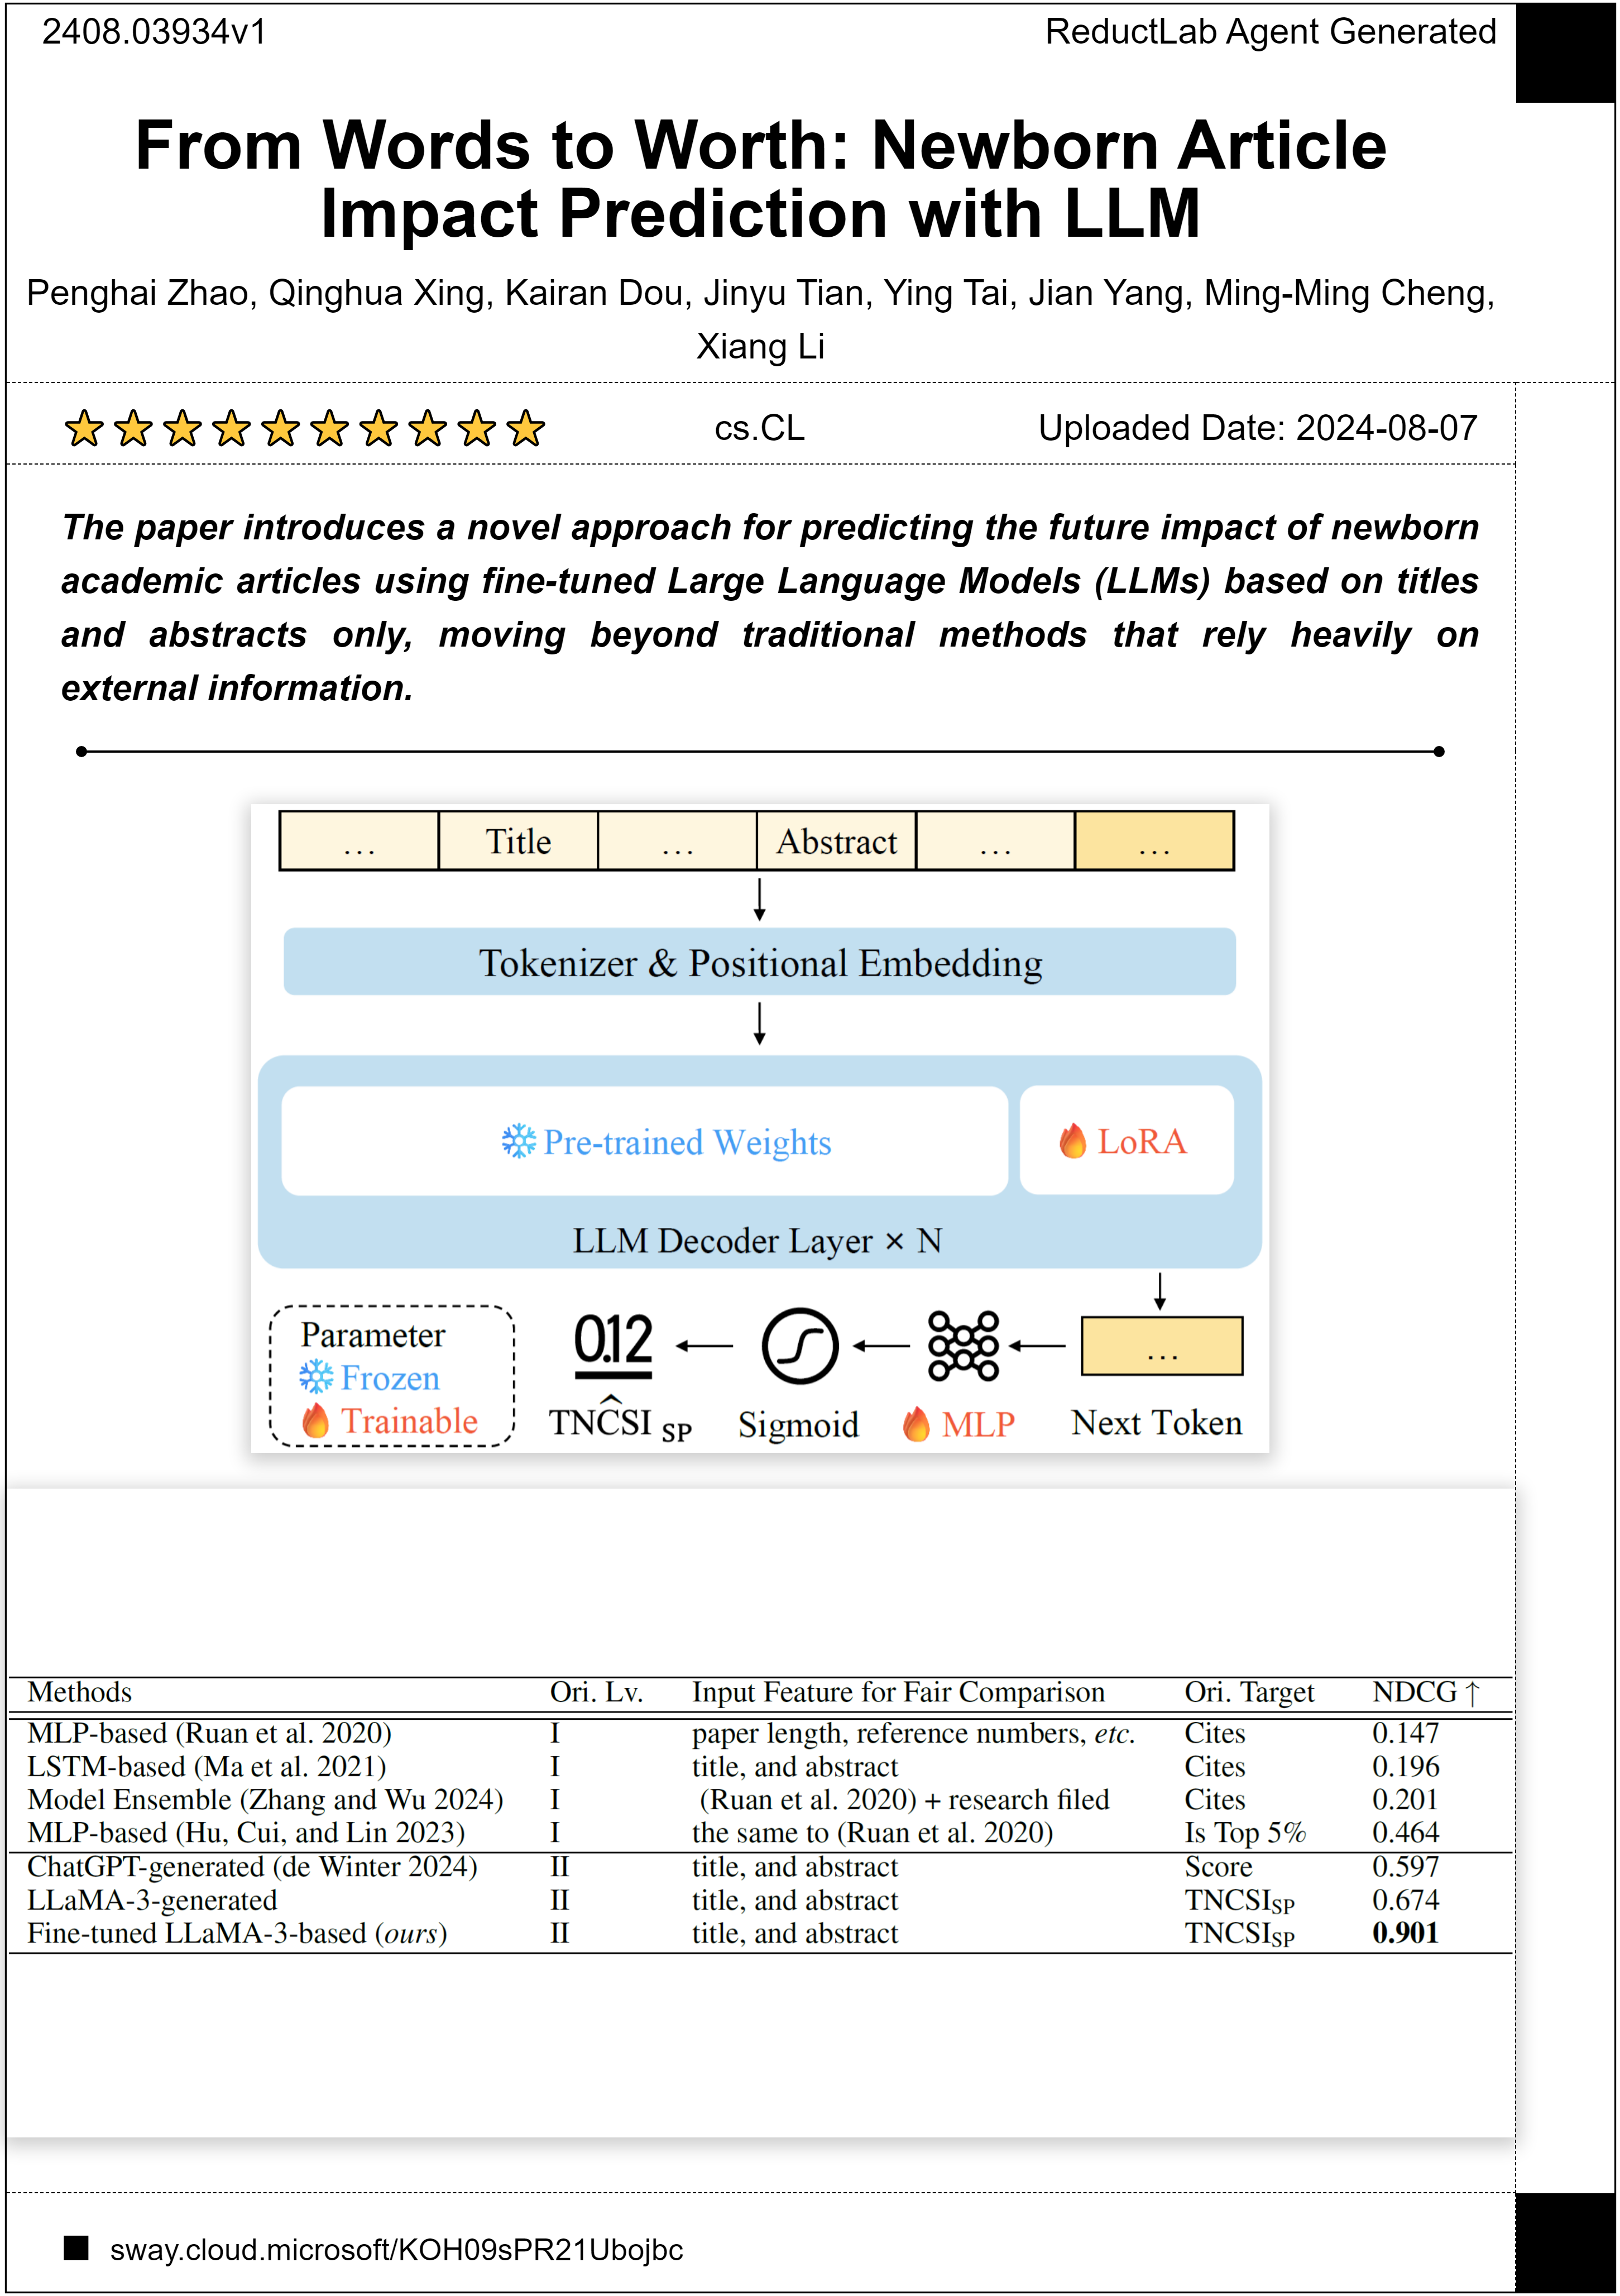Click the paper title heading
The width and height of the screenshot is (1620, 2296).
(x=760, y=179)
